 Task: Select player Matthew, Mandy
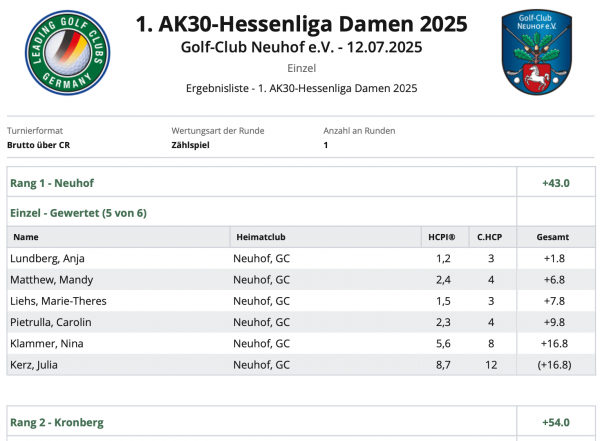pyautogui.click(x=52, y=280)
